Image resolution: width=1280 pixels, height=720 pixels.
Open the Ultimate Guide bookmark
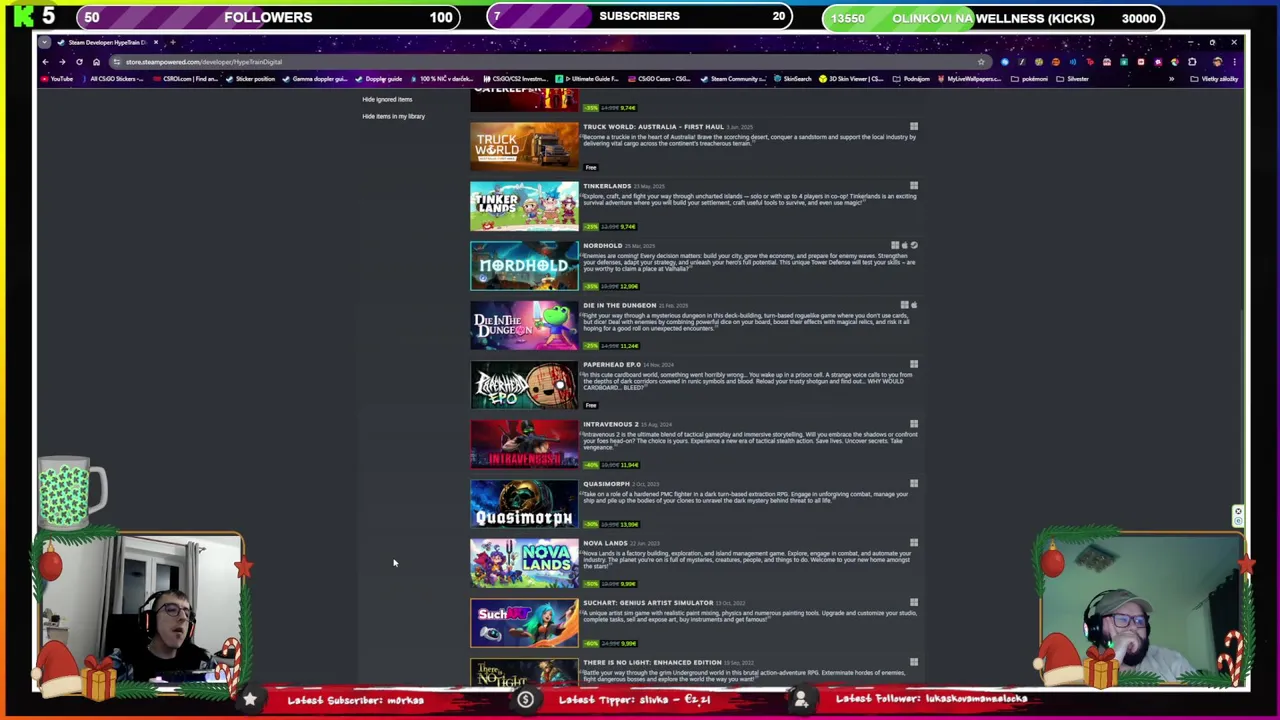point(588,79)
